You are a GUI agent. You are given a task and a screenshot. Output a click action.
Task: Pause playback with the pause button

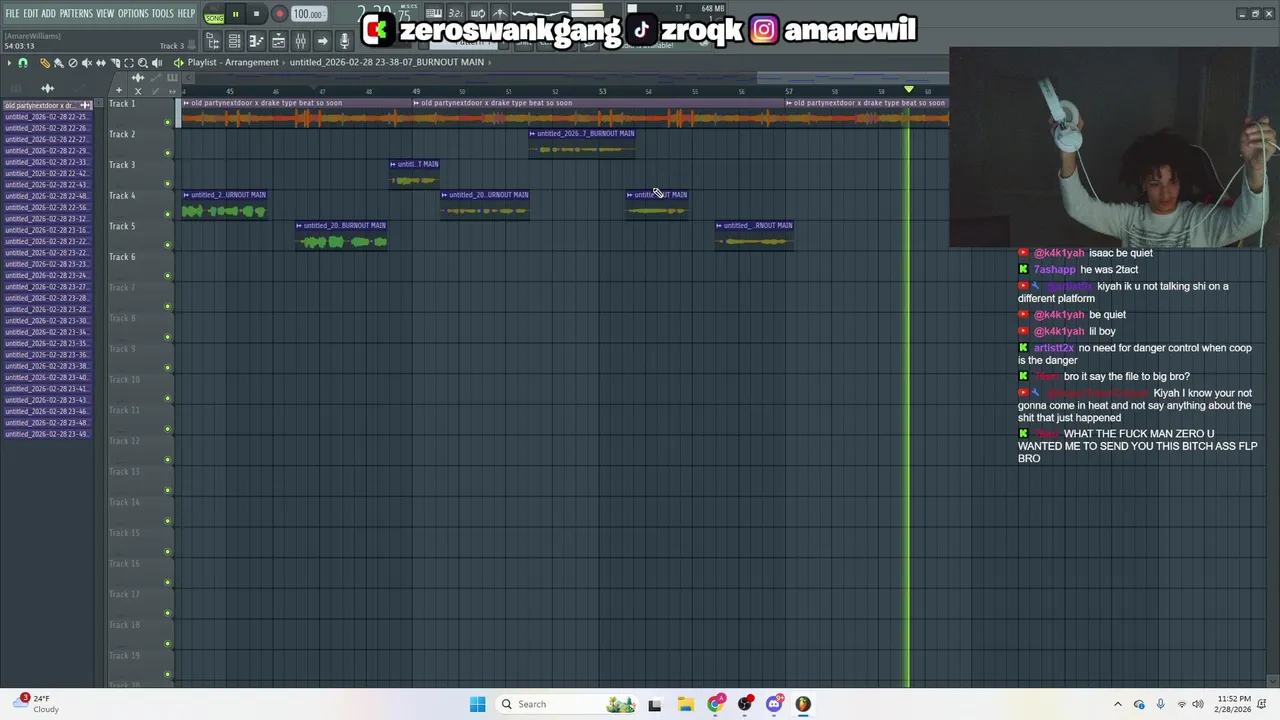coord(235,14)
